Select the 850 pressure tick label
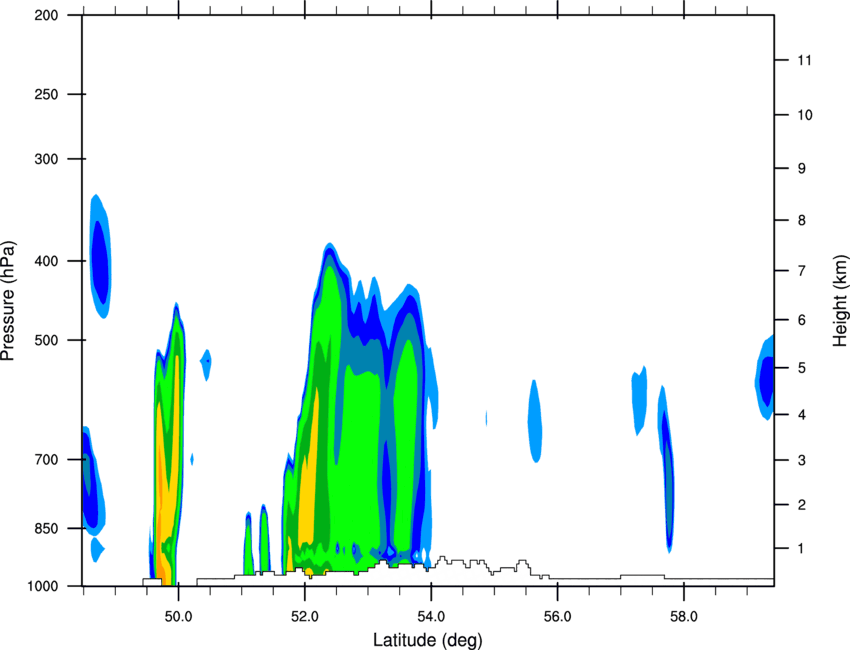The image size is (850, 650). [x=46, y=529]
